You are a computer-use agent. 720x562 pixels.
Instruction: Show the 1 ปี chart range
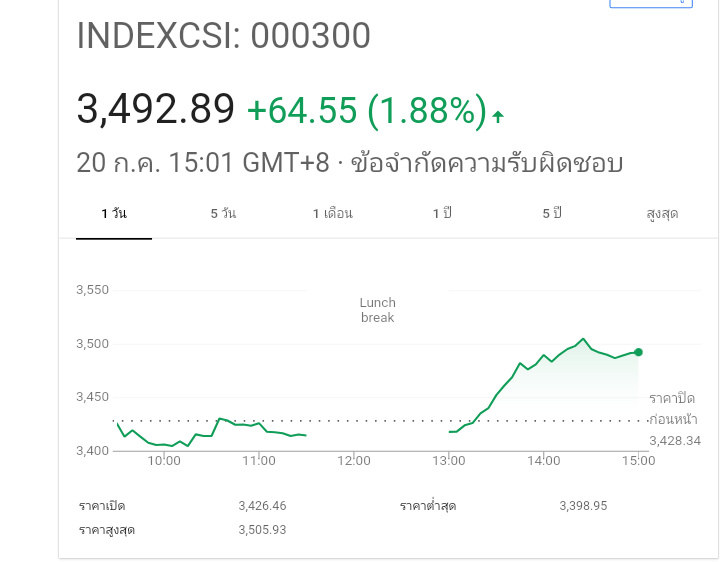click(442, 214)
